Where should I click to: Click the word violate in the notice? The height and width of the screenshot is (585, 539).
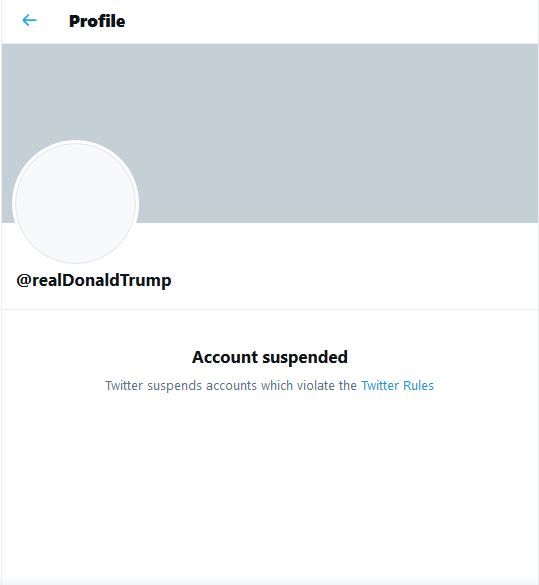[316, 385]
